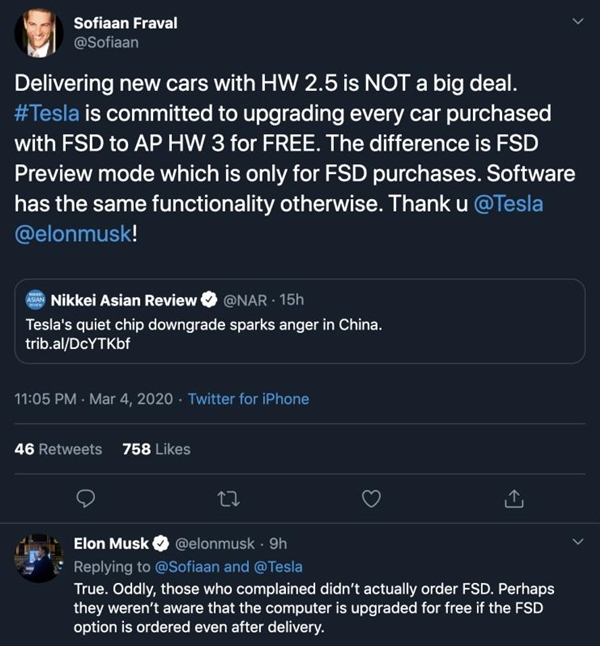Click Sofiaan Fraval's profile picture

point(38,34)
